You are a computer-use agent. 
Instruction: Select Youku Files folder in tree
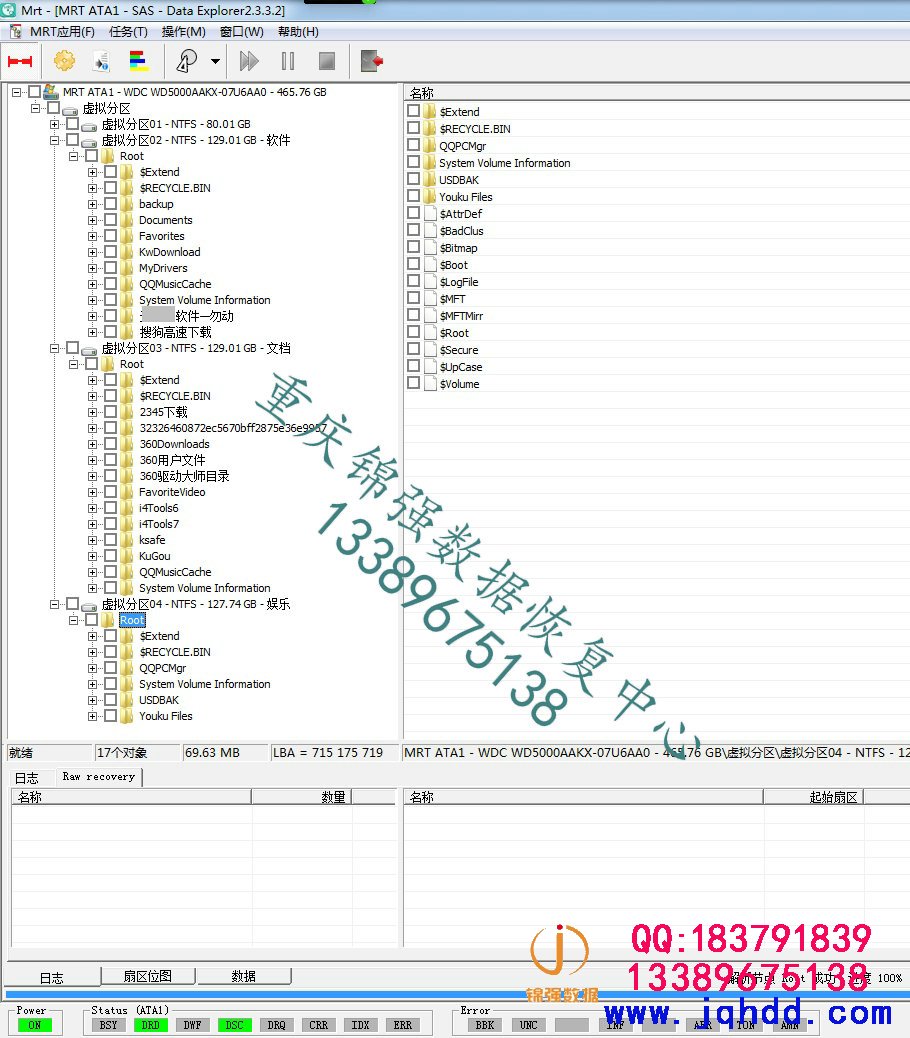click(x=165, y=716)
